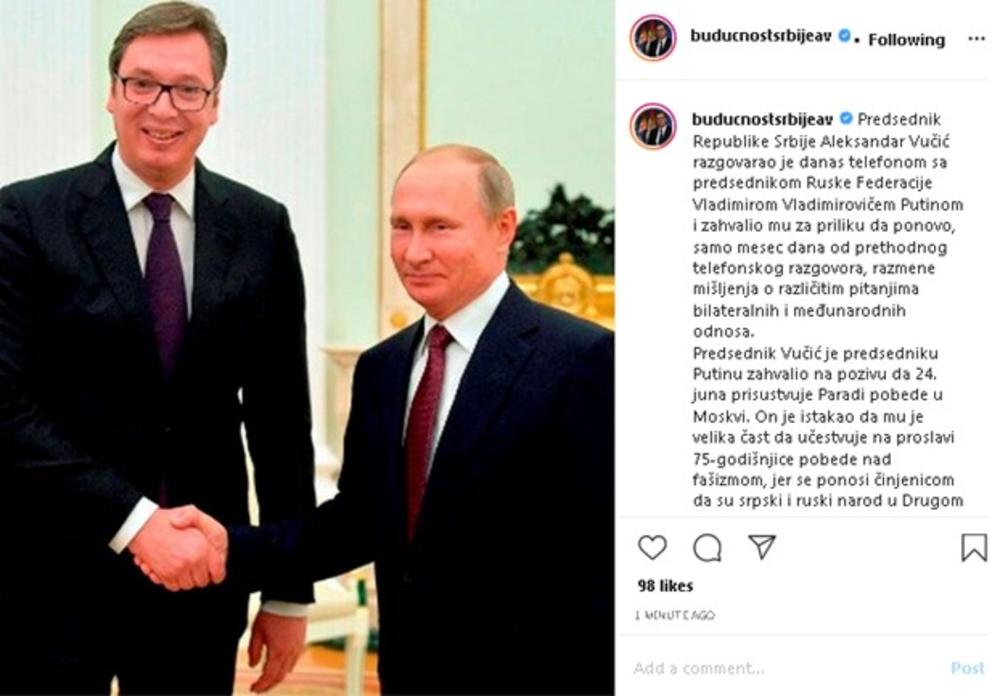Click the caption profile avatar
Viewport: 1000px width, 696px height.
pos(652,126)
